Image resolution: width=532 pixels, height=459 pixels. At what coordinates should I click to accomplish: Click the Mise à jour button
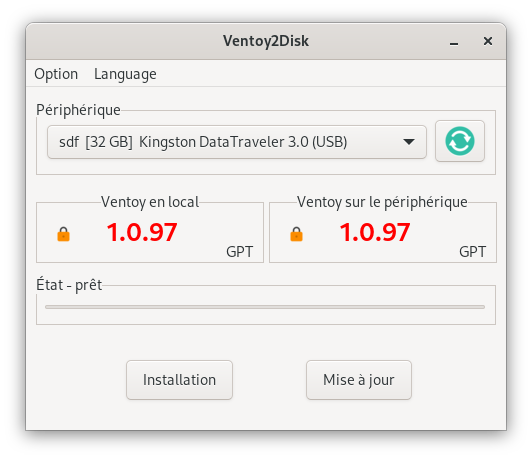(359, 380)
